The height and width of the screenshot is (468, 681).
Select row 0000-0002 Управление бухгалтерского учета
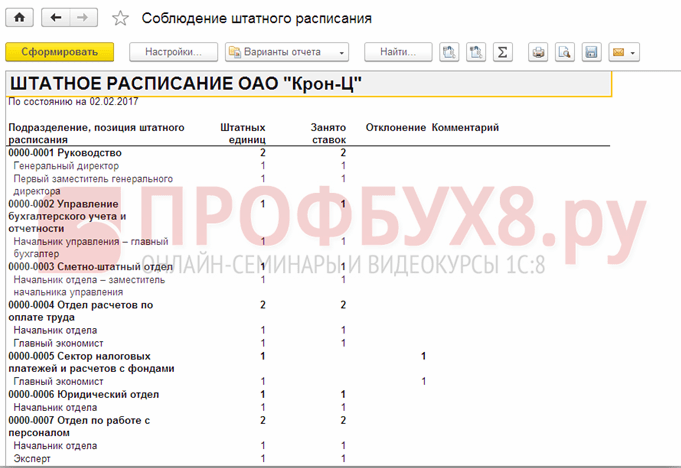coord(67,216)
